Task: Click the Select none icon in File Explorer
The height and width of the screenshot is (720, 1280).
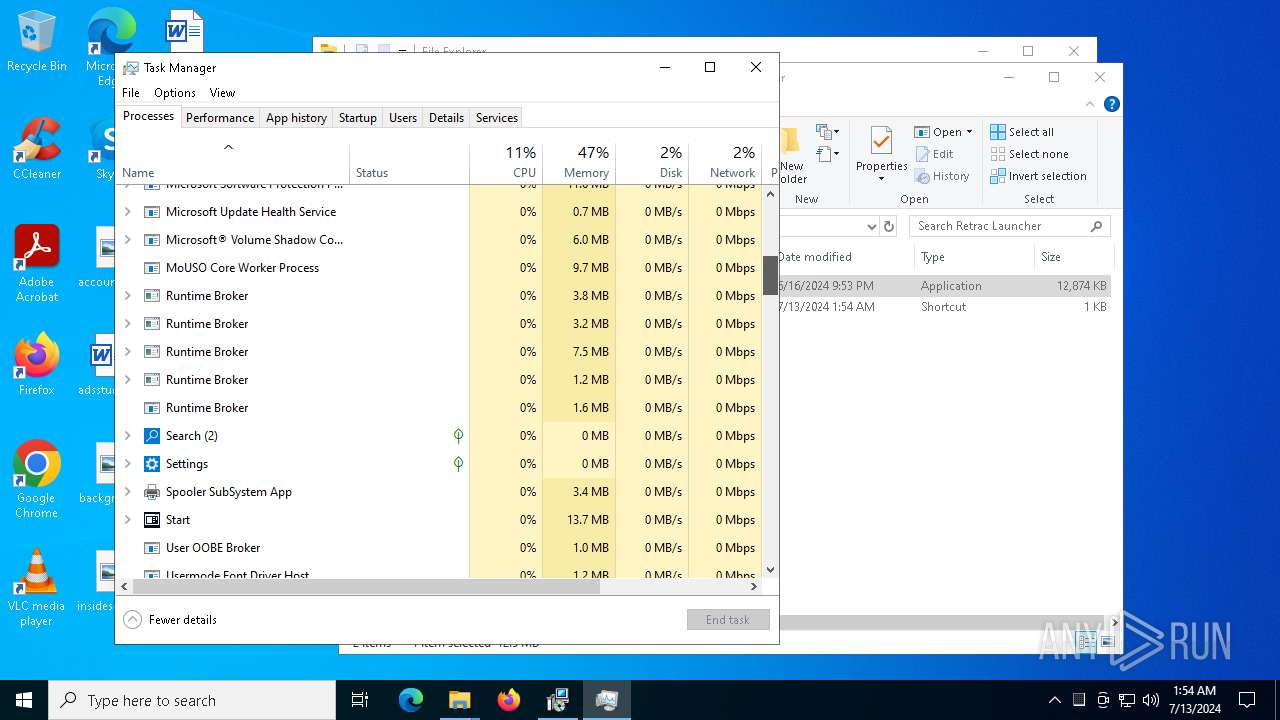Action: click(998, 154)
